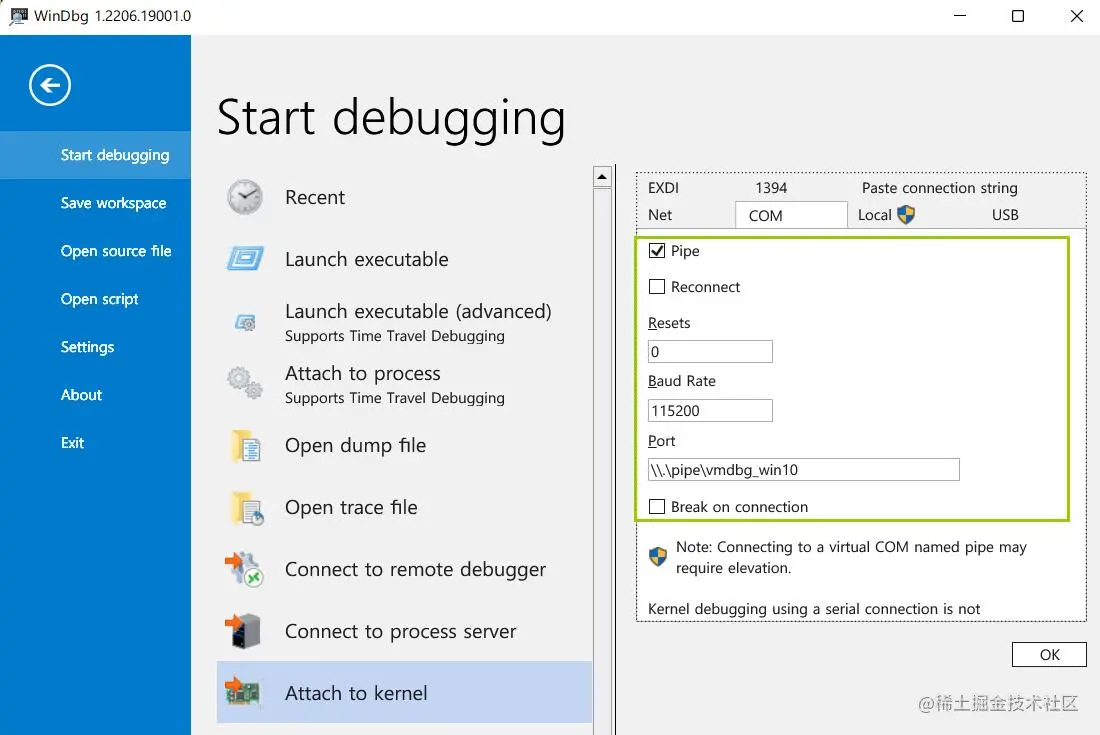1100x735 pixels.
Task: Select Start debugging in the sidebar
Action: coord(95,155)
